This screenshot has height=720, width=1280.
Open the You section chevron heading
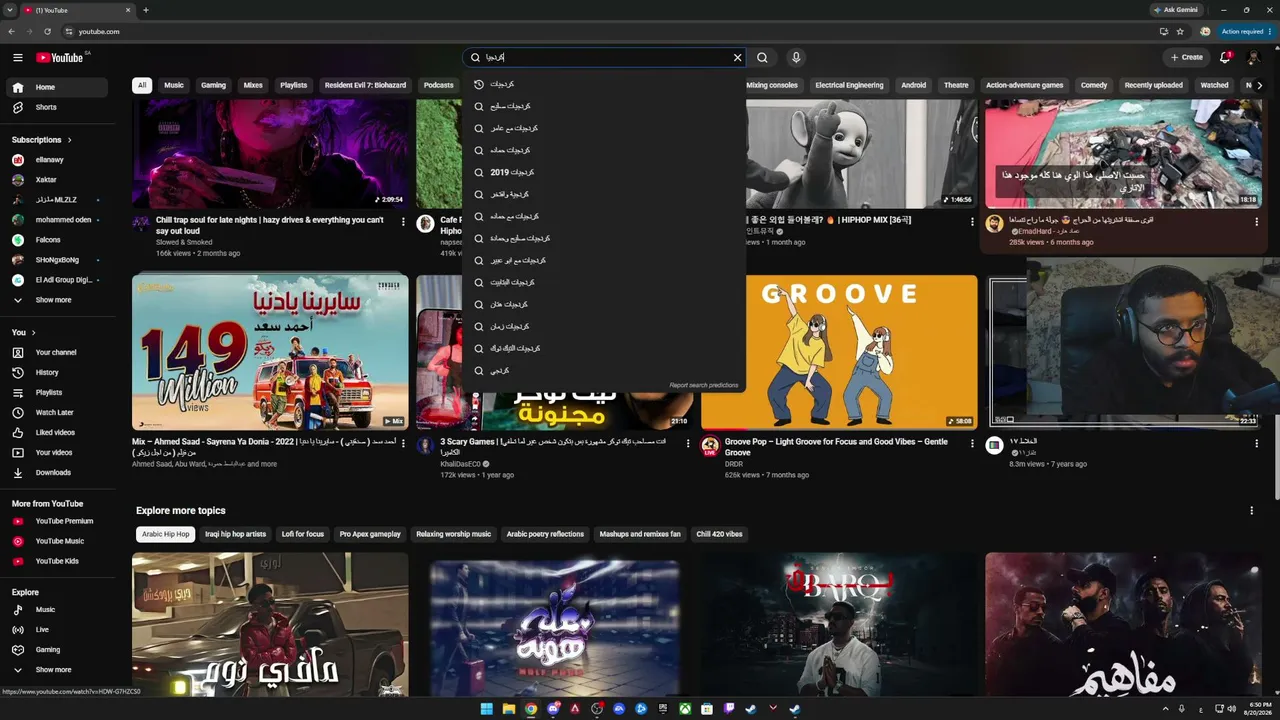[24, 332]
